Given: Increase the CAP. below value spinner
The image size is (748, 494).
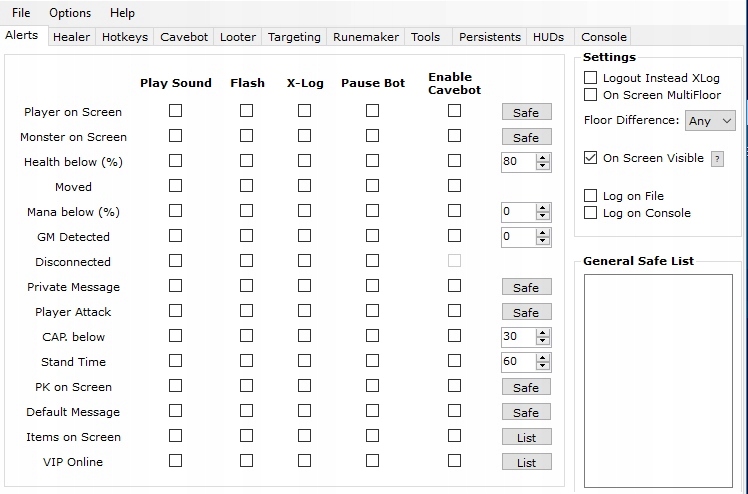Looking at the screenshot, I should [x=543, y=332].
